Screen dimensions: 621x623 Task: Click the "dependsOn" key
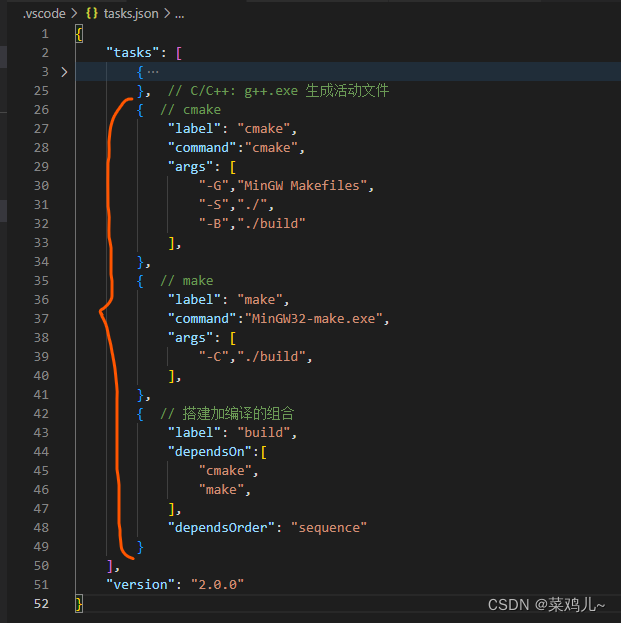[210, 452]
